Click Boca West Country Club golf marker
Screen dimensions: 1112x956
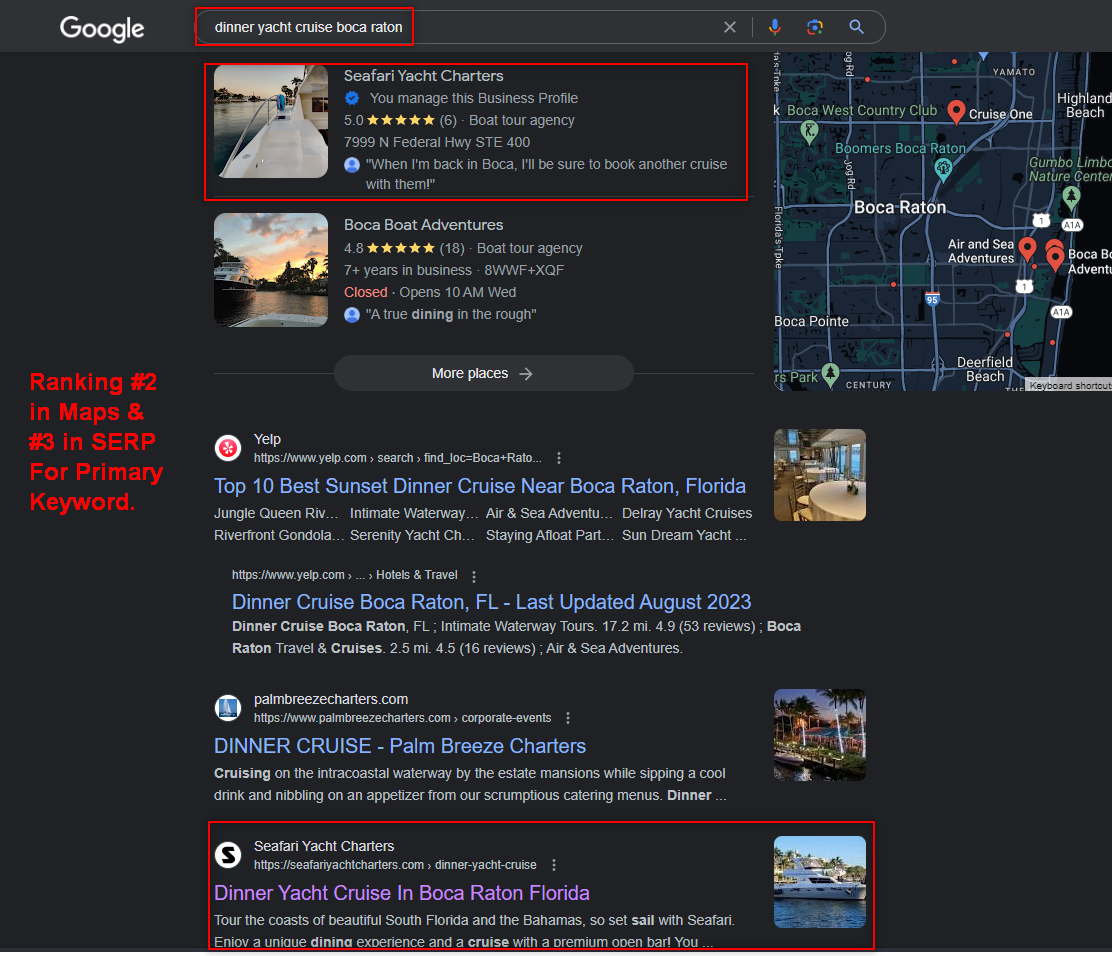coord(809,132)
